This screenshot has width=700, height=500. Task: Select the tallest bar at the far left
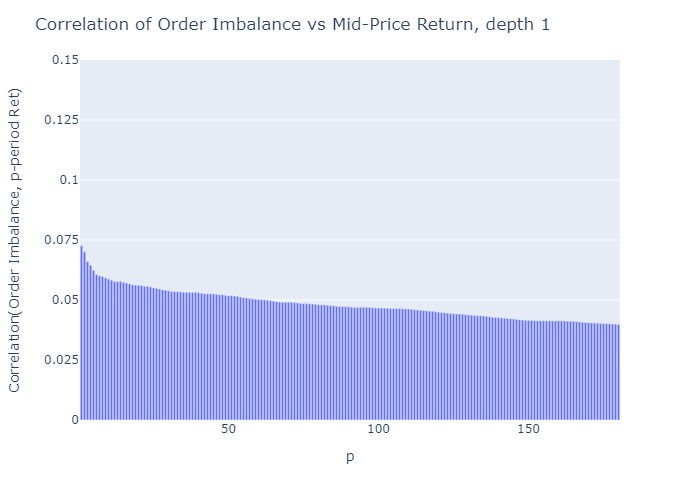pyautogui.click(x=82, y=340)
